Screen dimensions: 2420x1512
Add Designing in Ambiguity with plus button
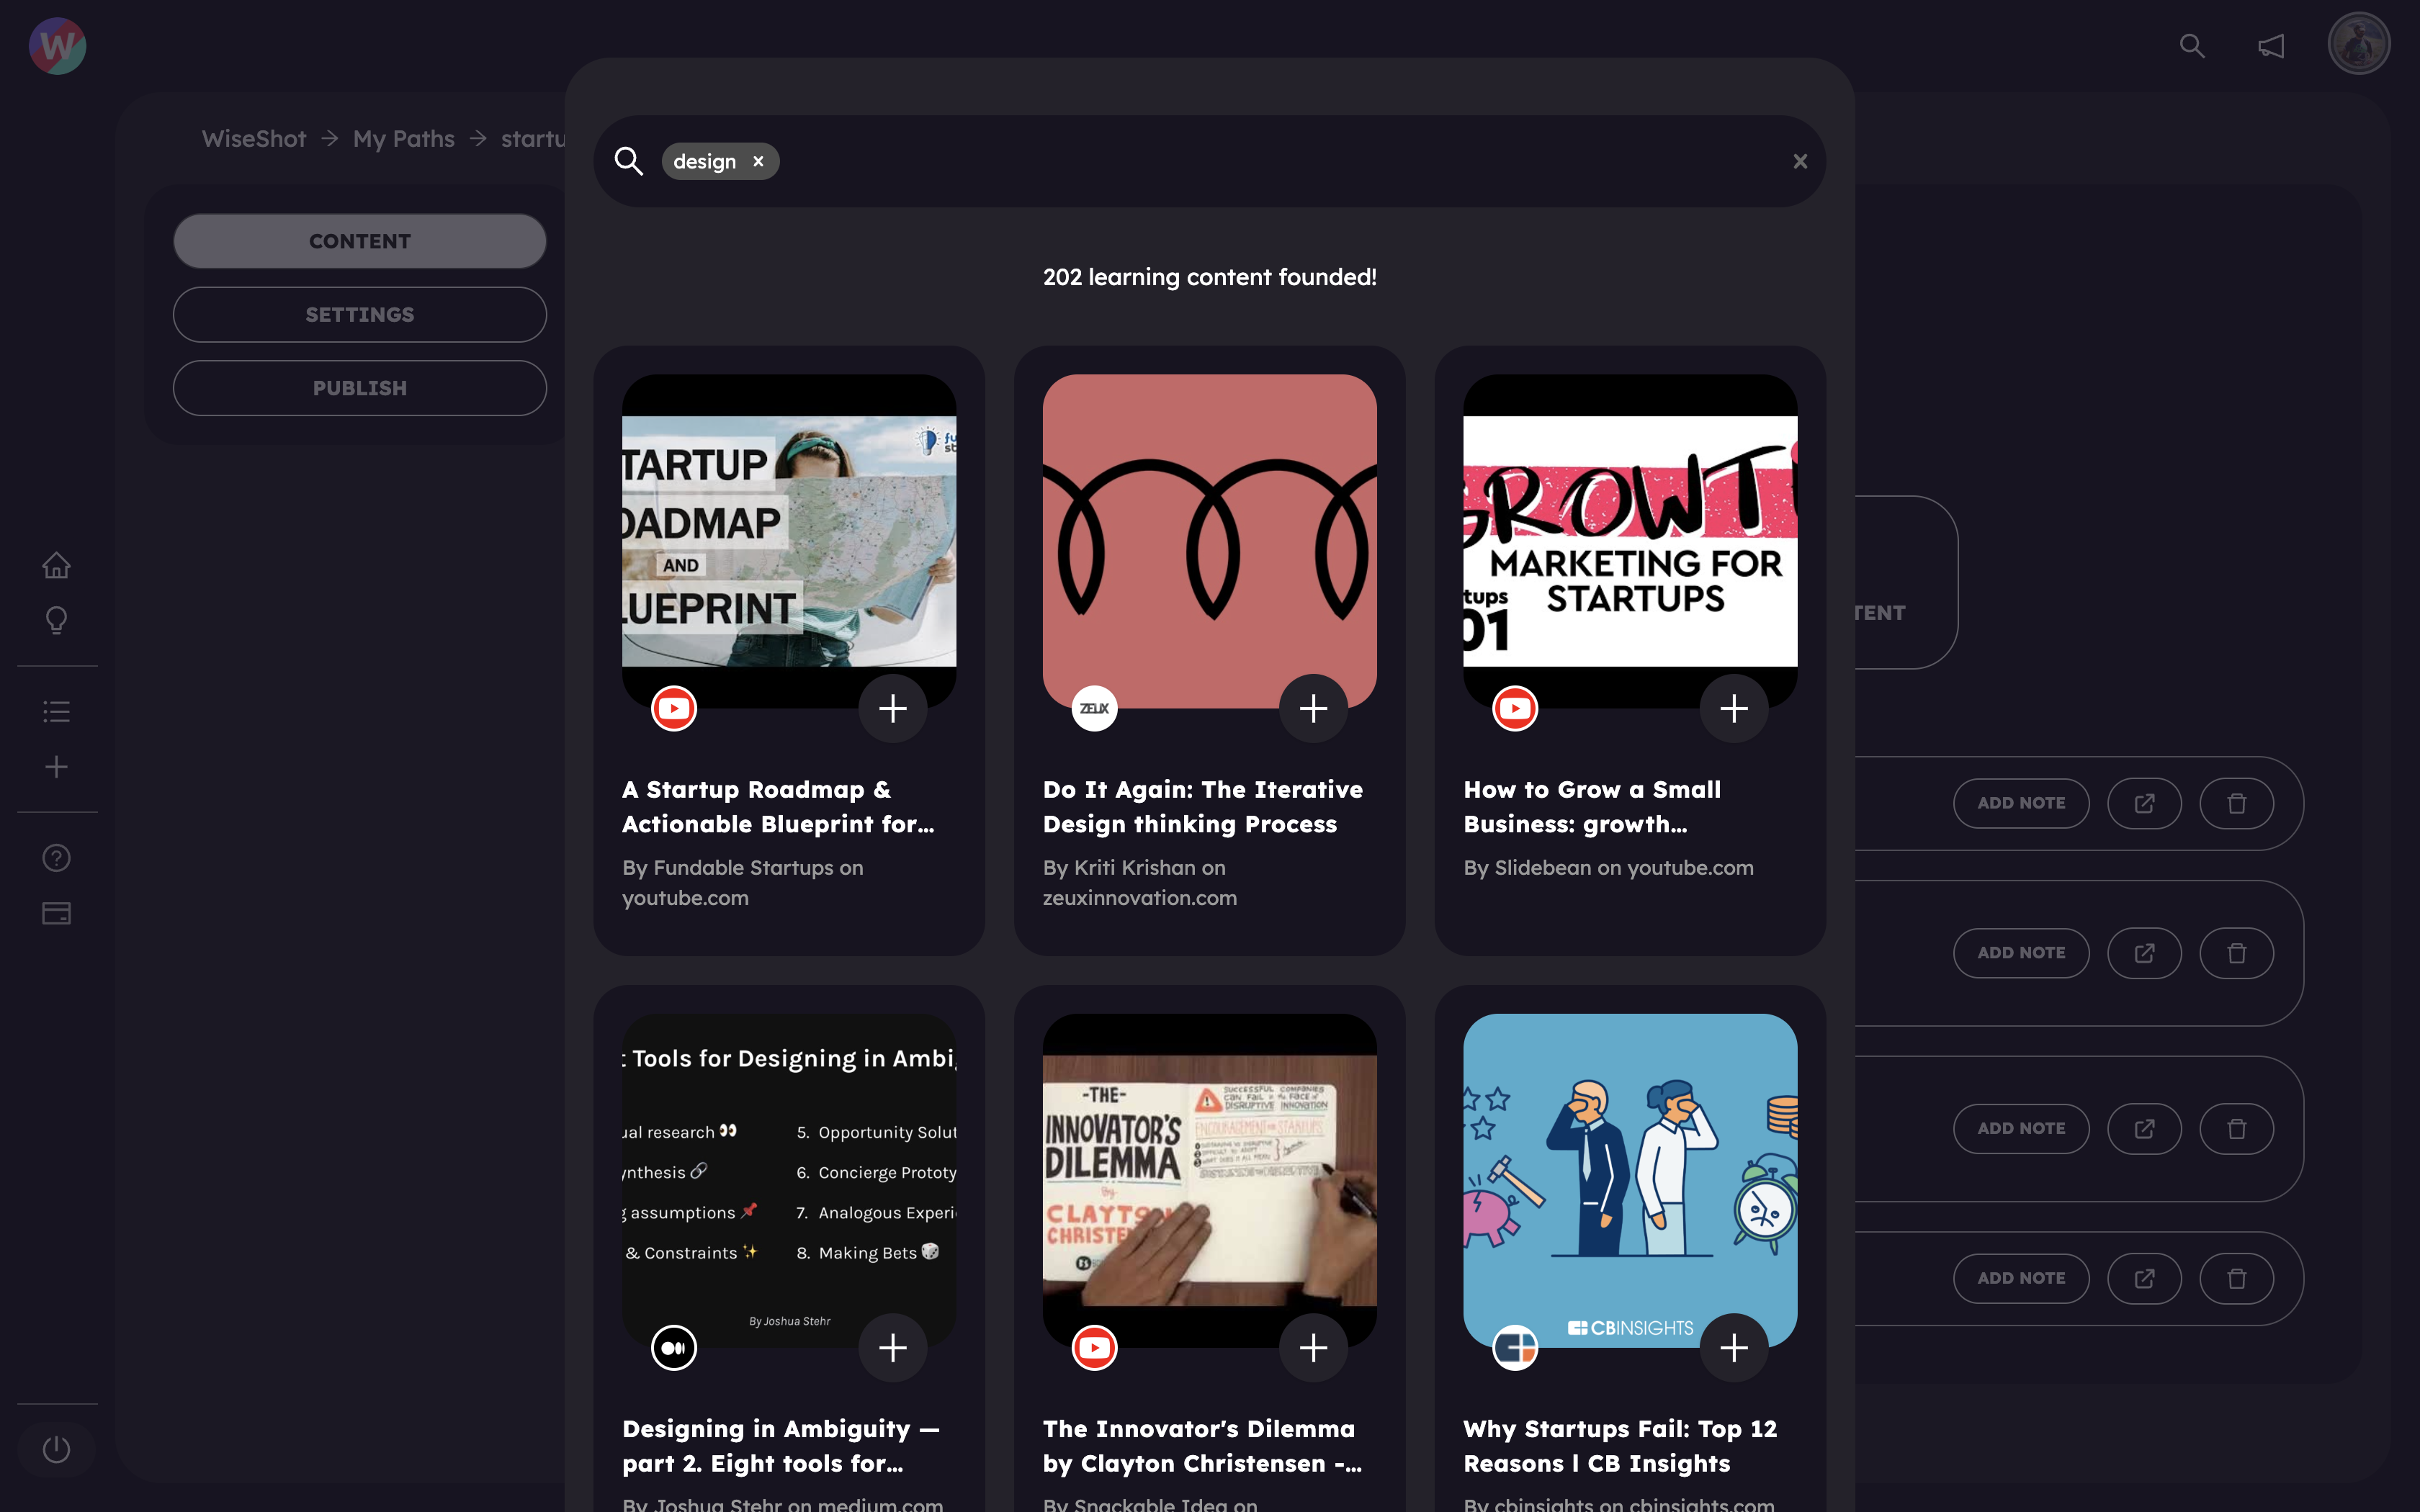click(x=893, y=1347)
